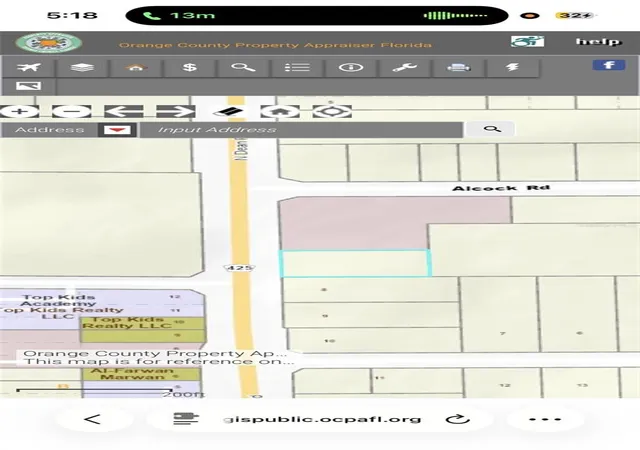640x450 pixels.
Task: Zoom out with the minus button
Action: [71, 111]
